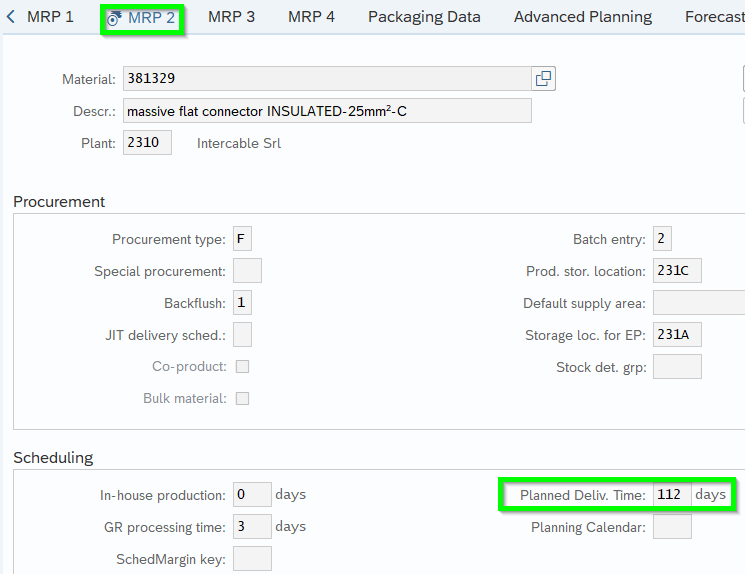Focus the SchedMargin key field
The width and height of the screenshot is (745, 574).
click(x=252, y=559)
